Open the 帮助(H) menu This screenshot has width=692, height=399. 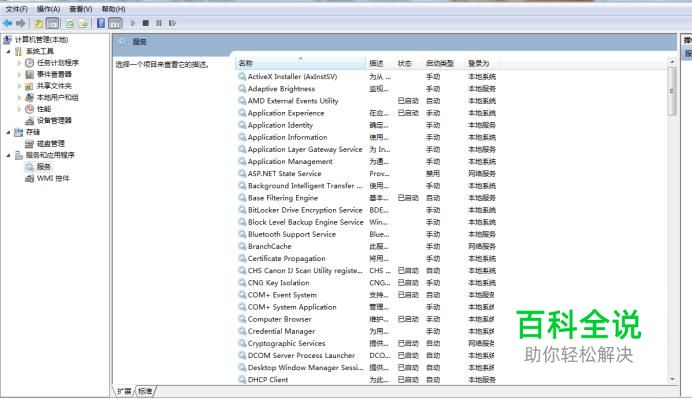(113, 9)
